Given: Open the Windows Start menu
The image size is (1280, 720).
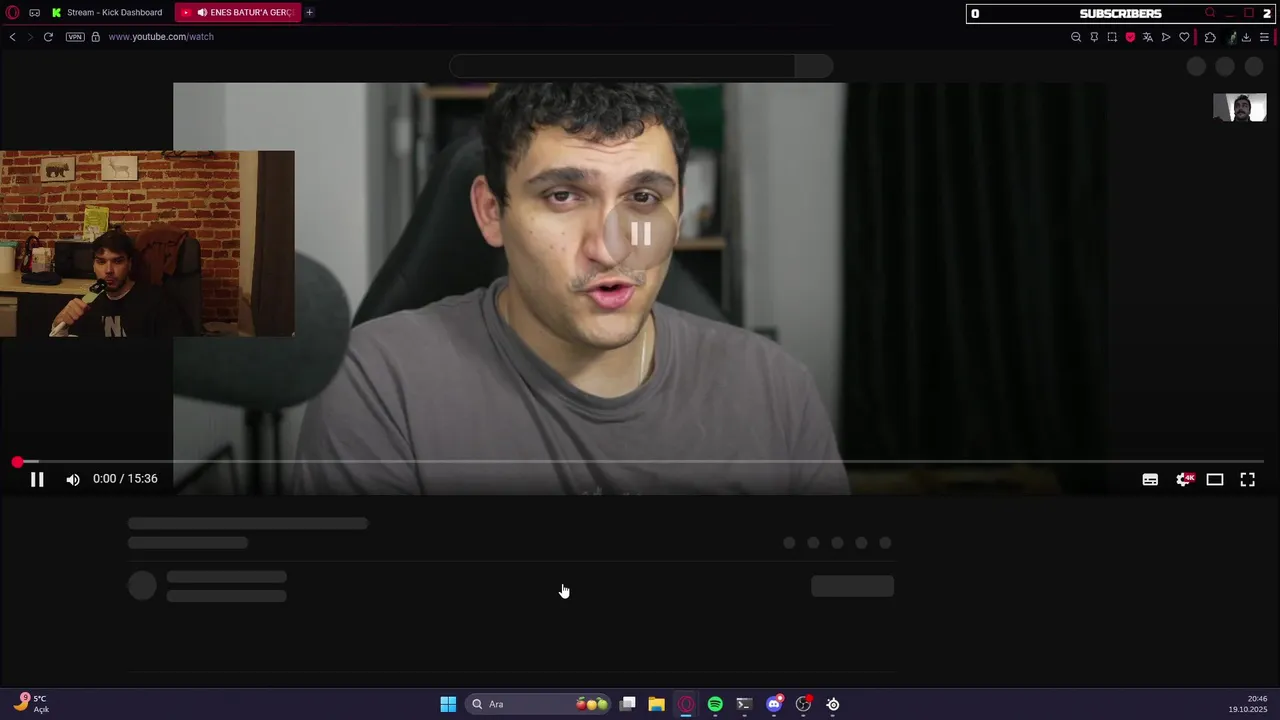Looking at the screenshot, I should click(448, 704).
